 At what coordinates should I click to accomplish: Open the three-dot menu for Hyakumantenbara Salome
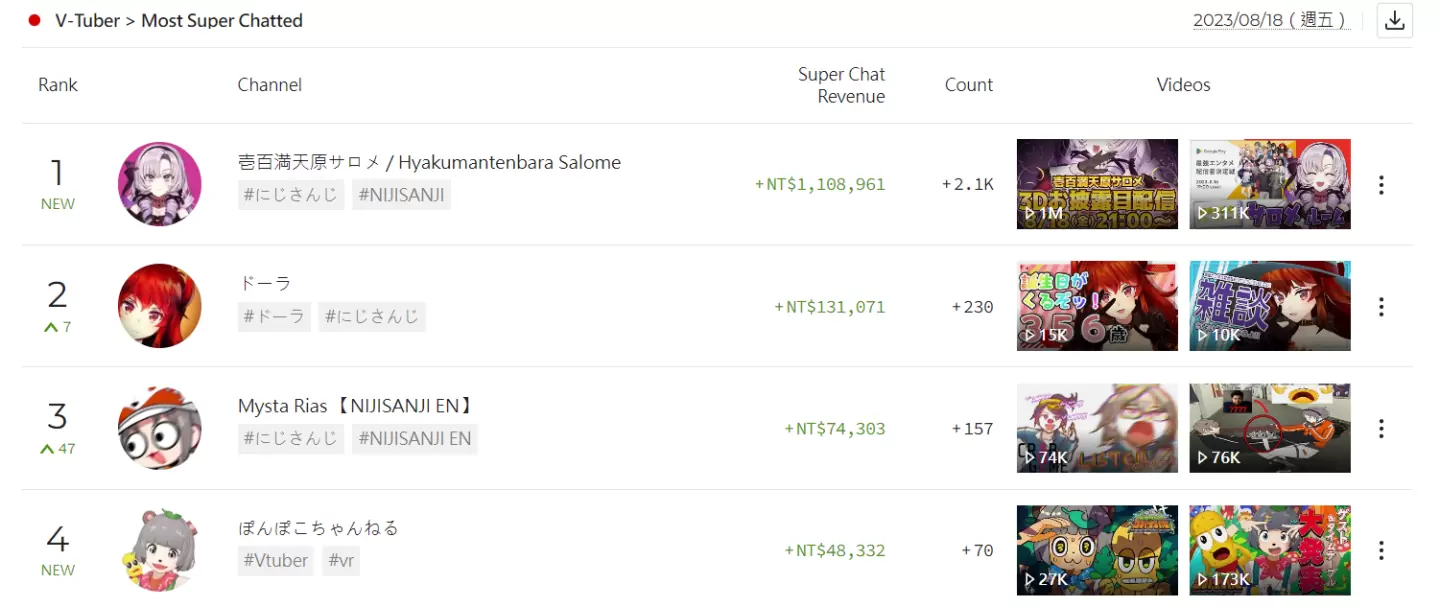tap(1381, 185)
